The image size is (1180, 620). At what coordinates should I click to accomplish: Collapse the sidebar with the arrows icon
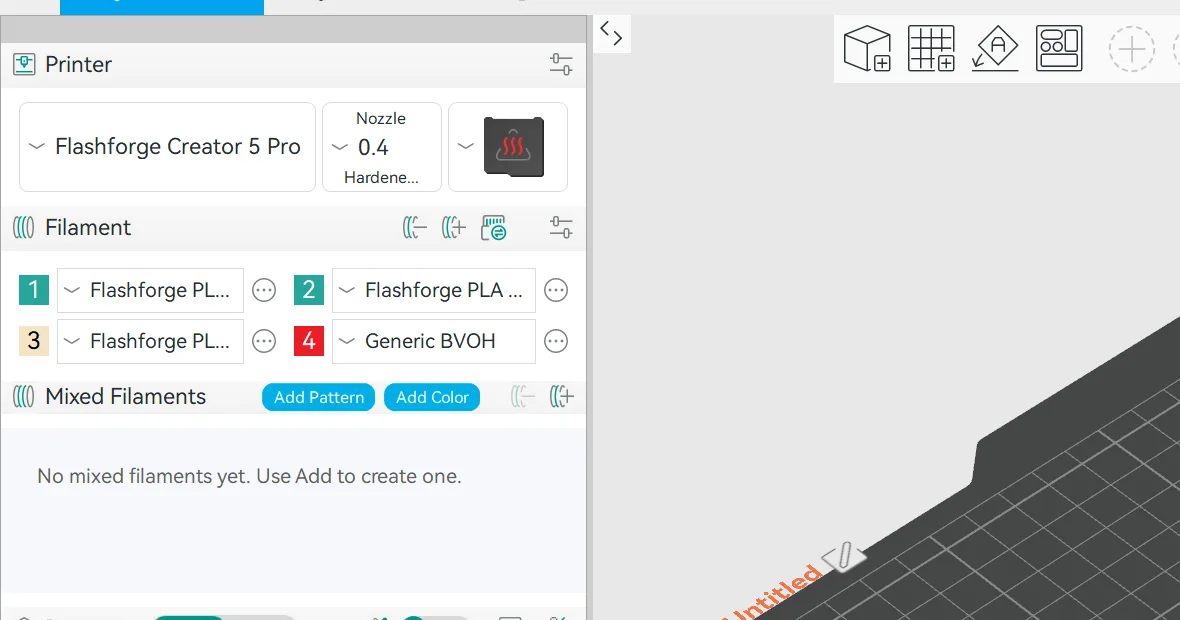click(611, 34)
